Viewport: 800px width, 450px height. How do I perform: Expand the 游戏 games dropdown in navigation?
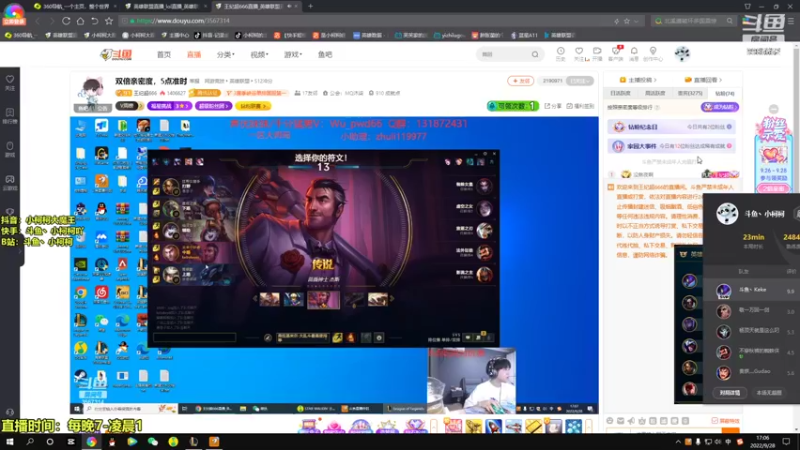pos(293,54)
